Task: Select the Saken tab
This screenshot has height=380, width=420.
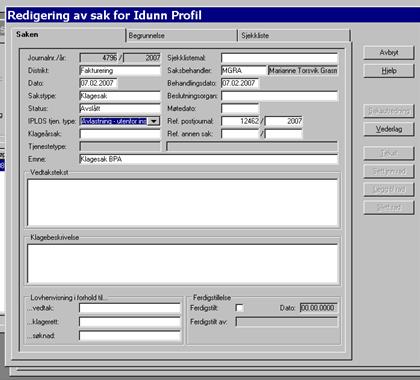Action: [69, 35]
